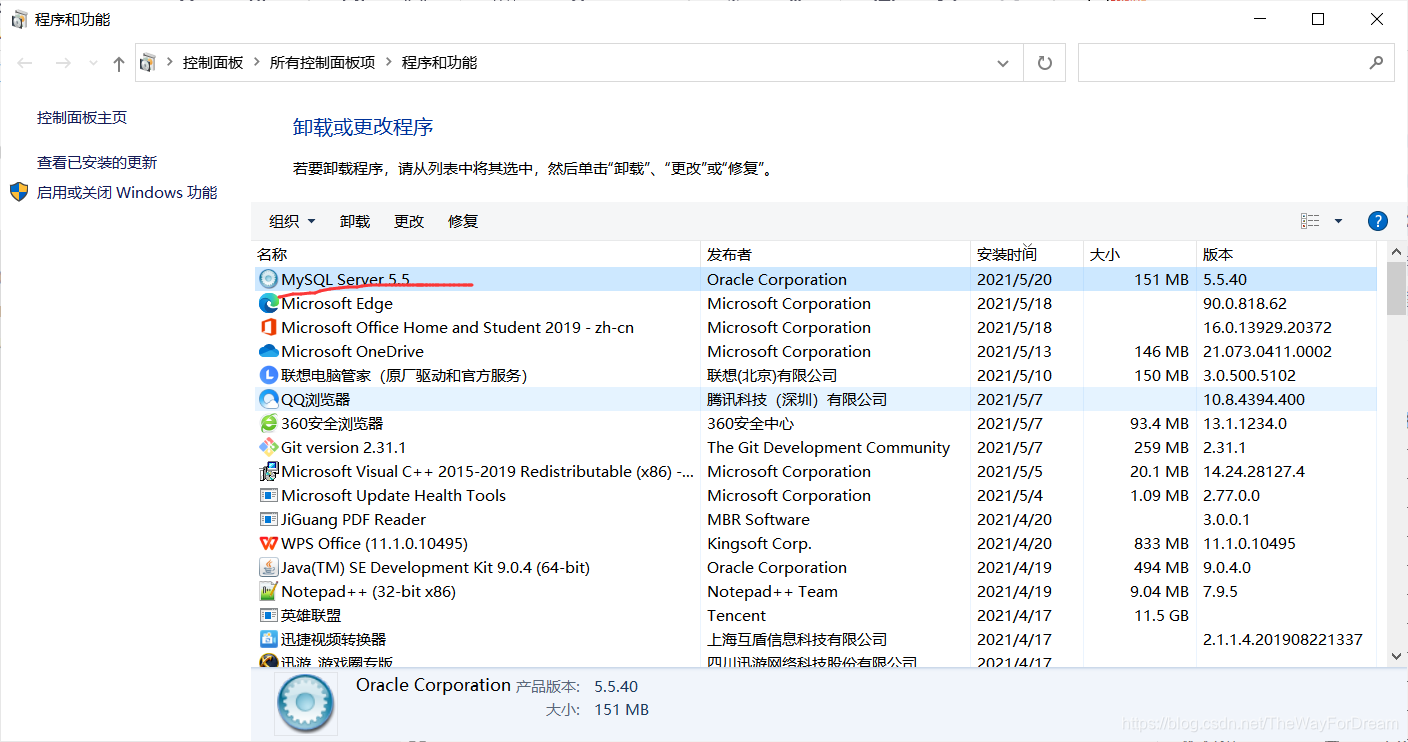Click the Microsoft OneDrive cloud icon
The height and width of the screenshot is (742, 1408).
point(268,351)
